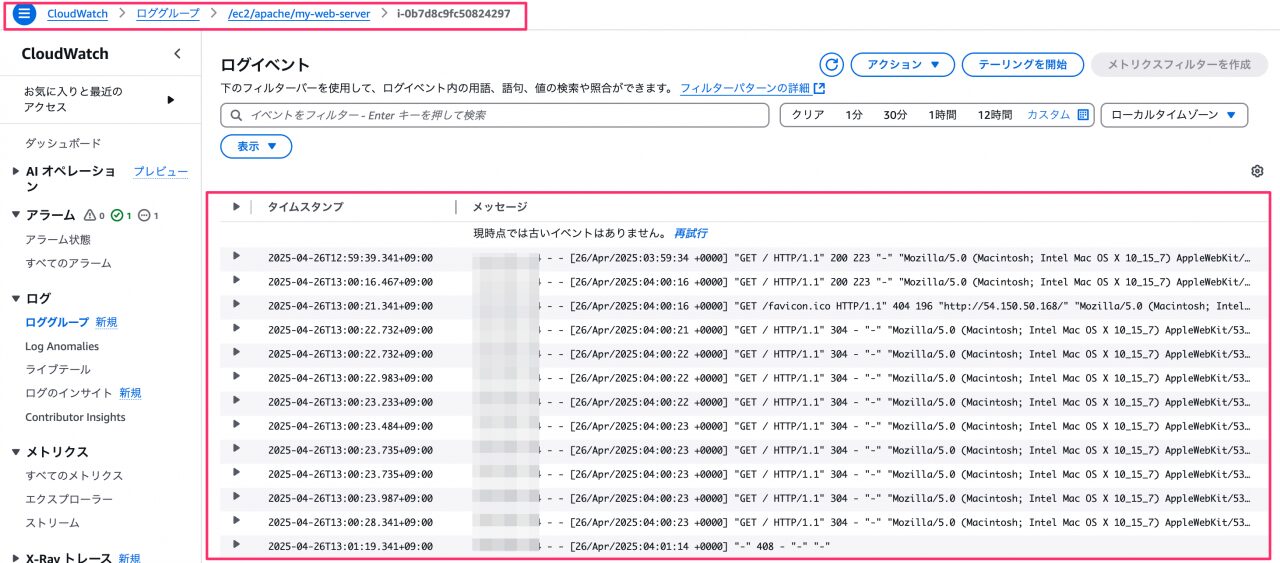This screenshot has height=563, width=1280.
Task: Expand all rows with header triangle
Action: pyautogui.click(x=236, y=207)
